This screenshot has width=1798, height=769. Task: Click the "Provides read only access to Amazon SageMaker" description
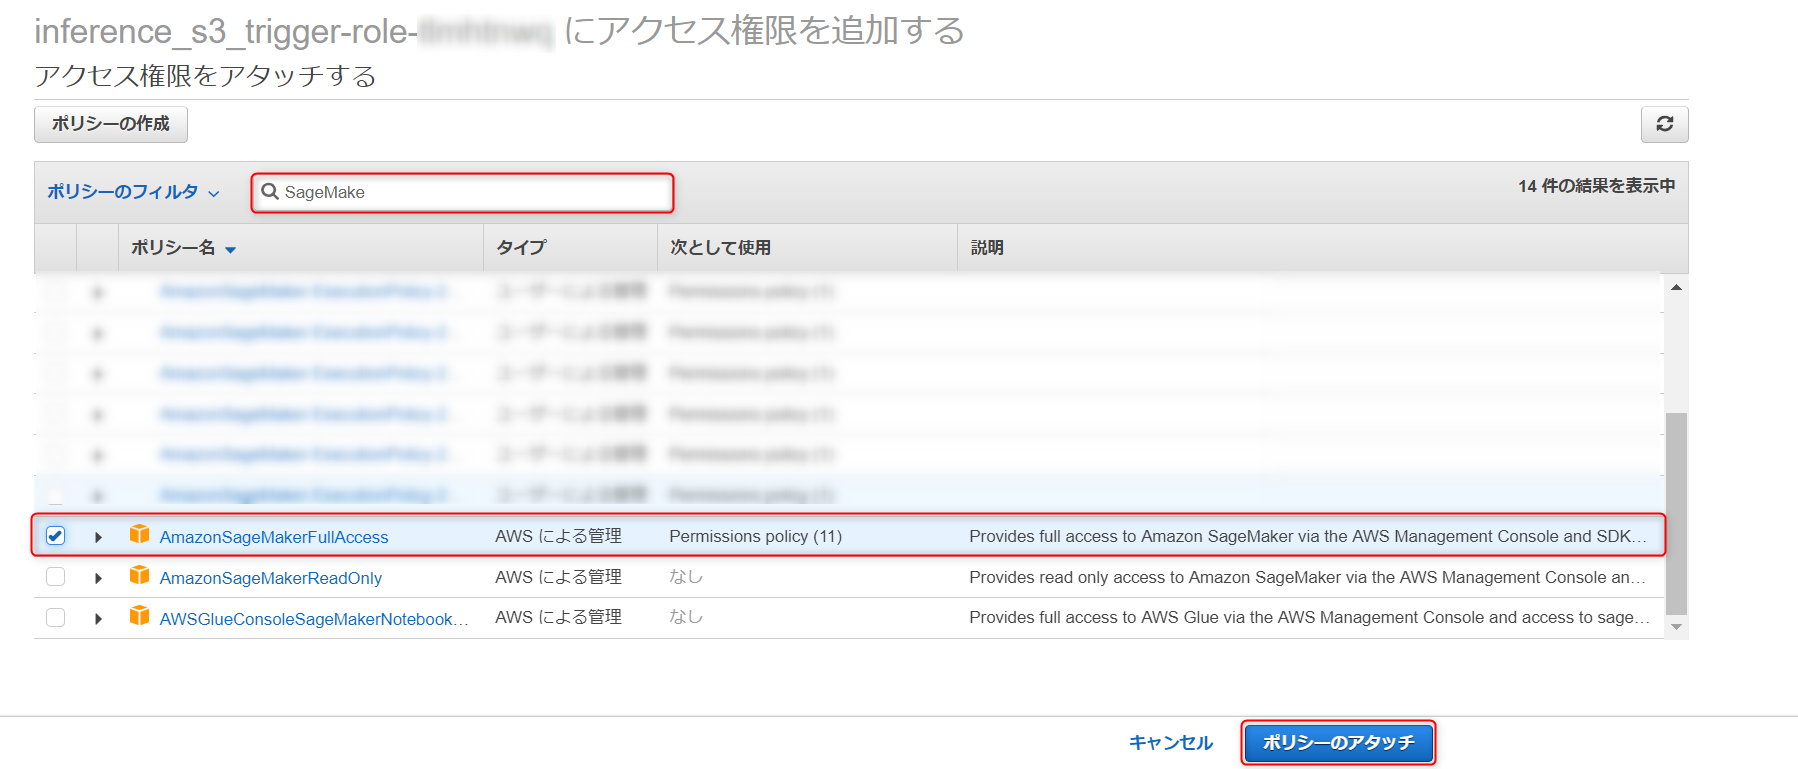click(x=1307, y=577)
